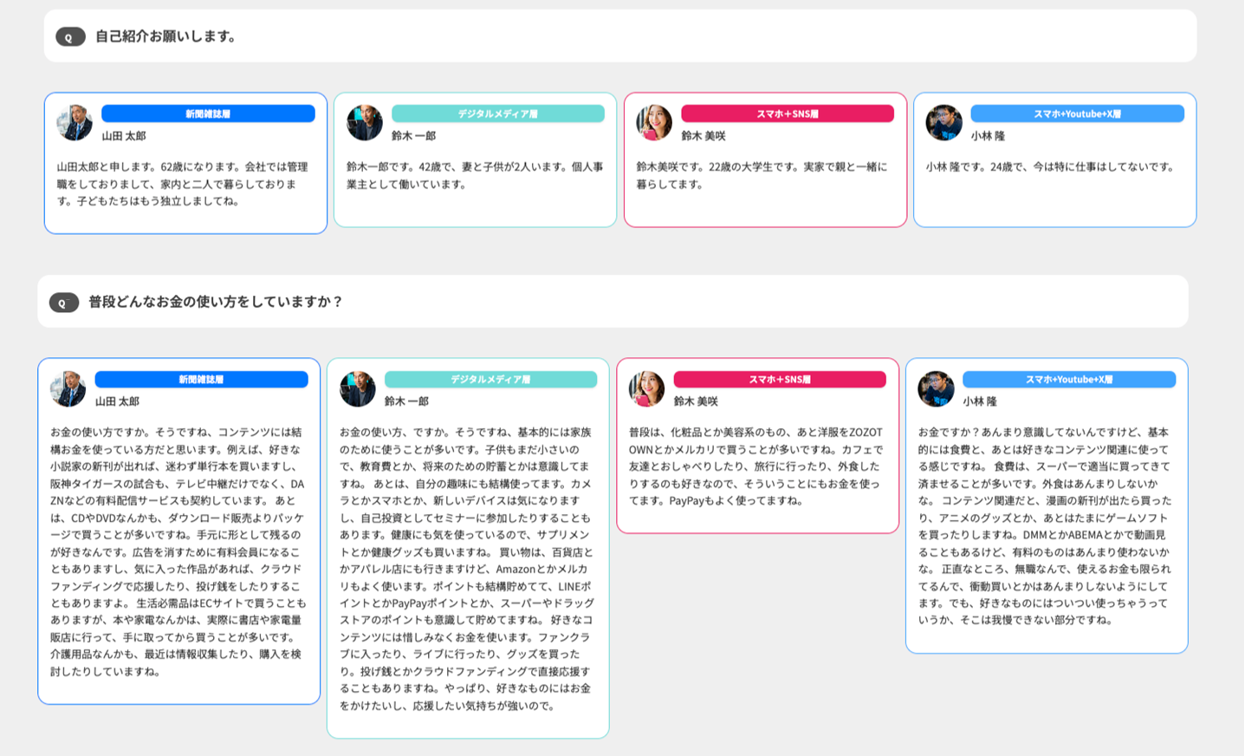Click the name 鈴木 一郎 in the self-introduction card
The width and height of the screenshot is (1244, 756).
[413, 136]
